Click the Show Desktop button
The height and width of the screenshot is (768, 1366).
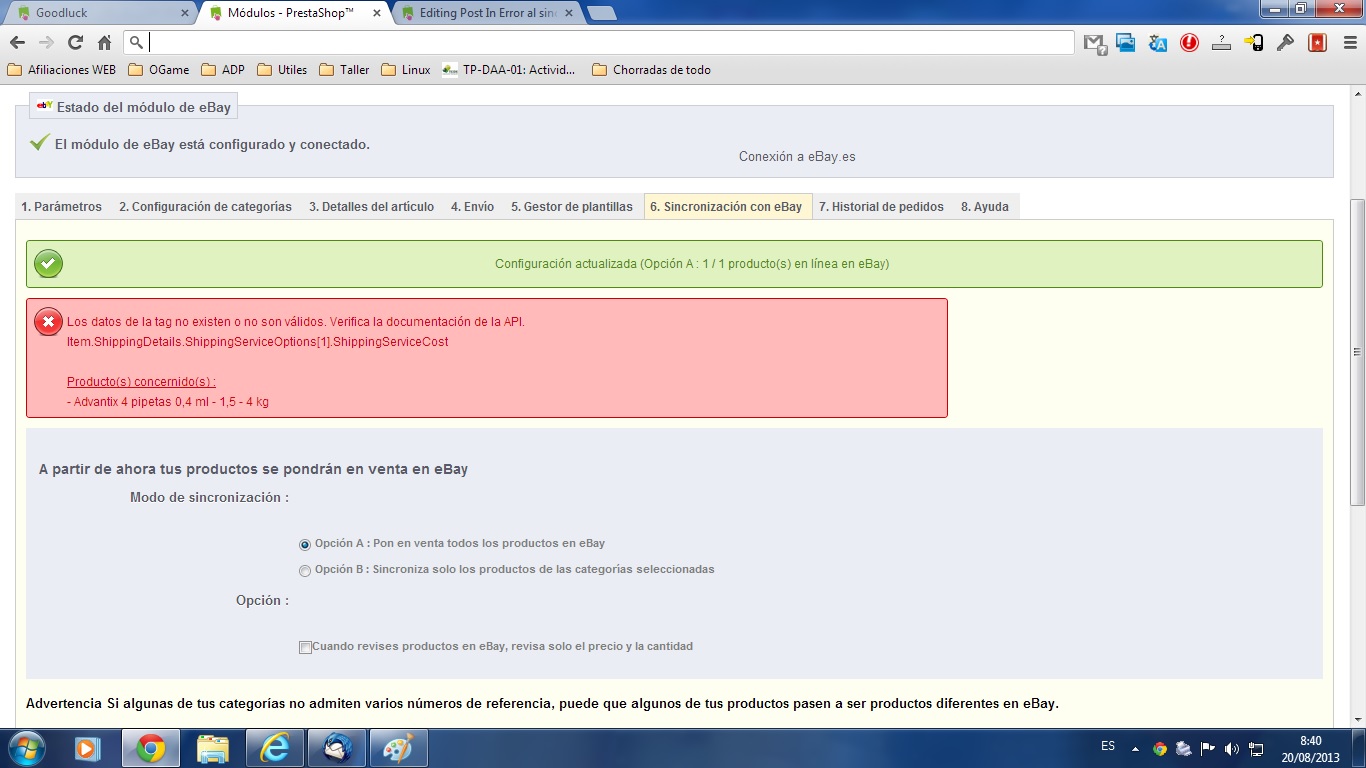[x=1358, y=748]
